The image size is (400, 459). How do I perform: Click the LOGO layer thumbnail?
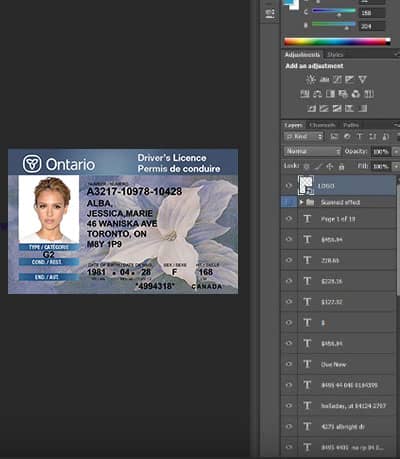coord(306,186)
